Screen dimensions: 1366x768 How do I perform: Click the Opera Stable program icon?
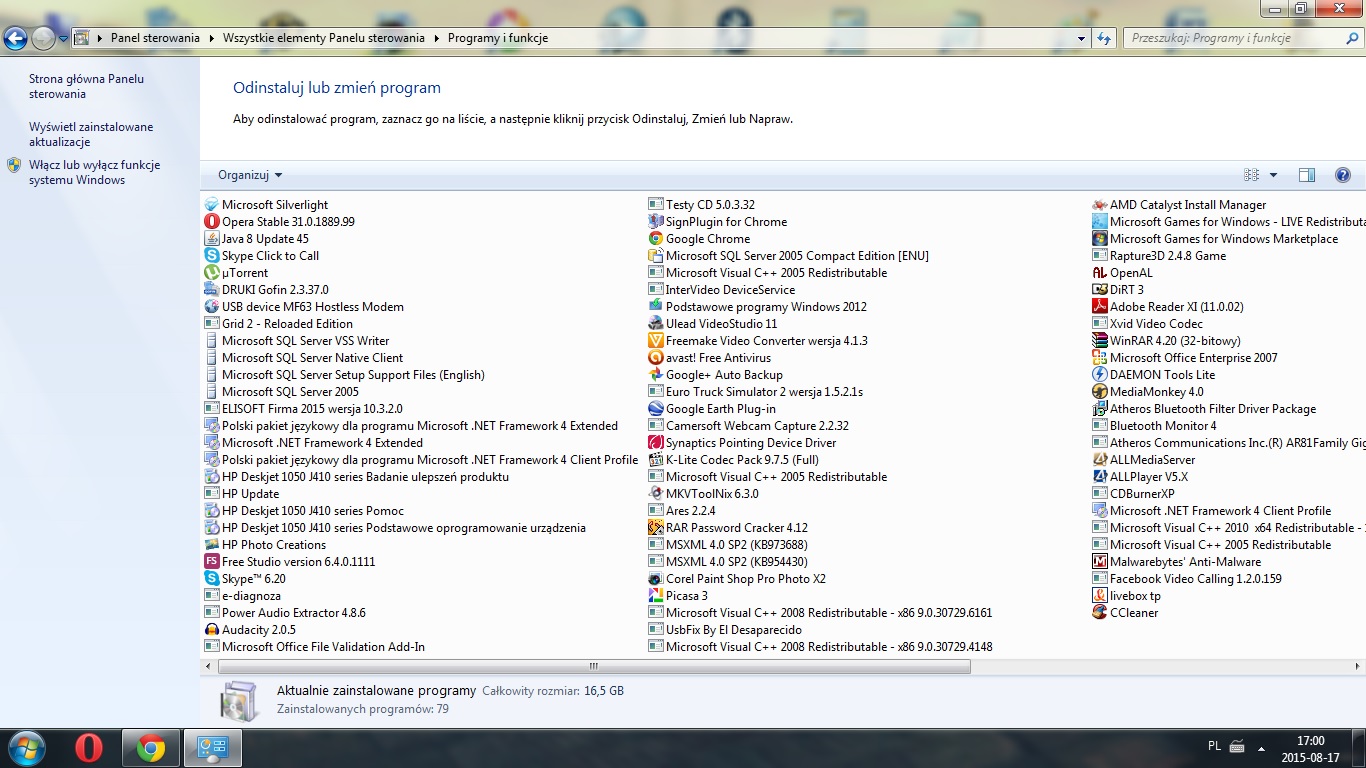pyautogui.click(x=212, y=222)
